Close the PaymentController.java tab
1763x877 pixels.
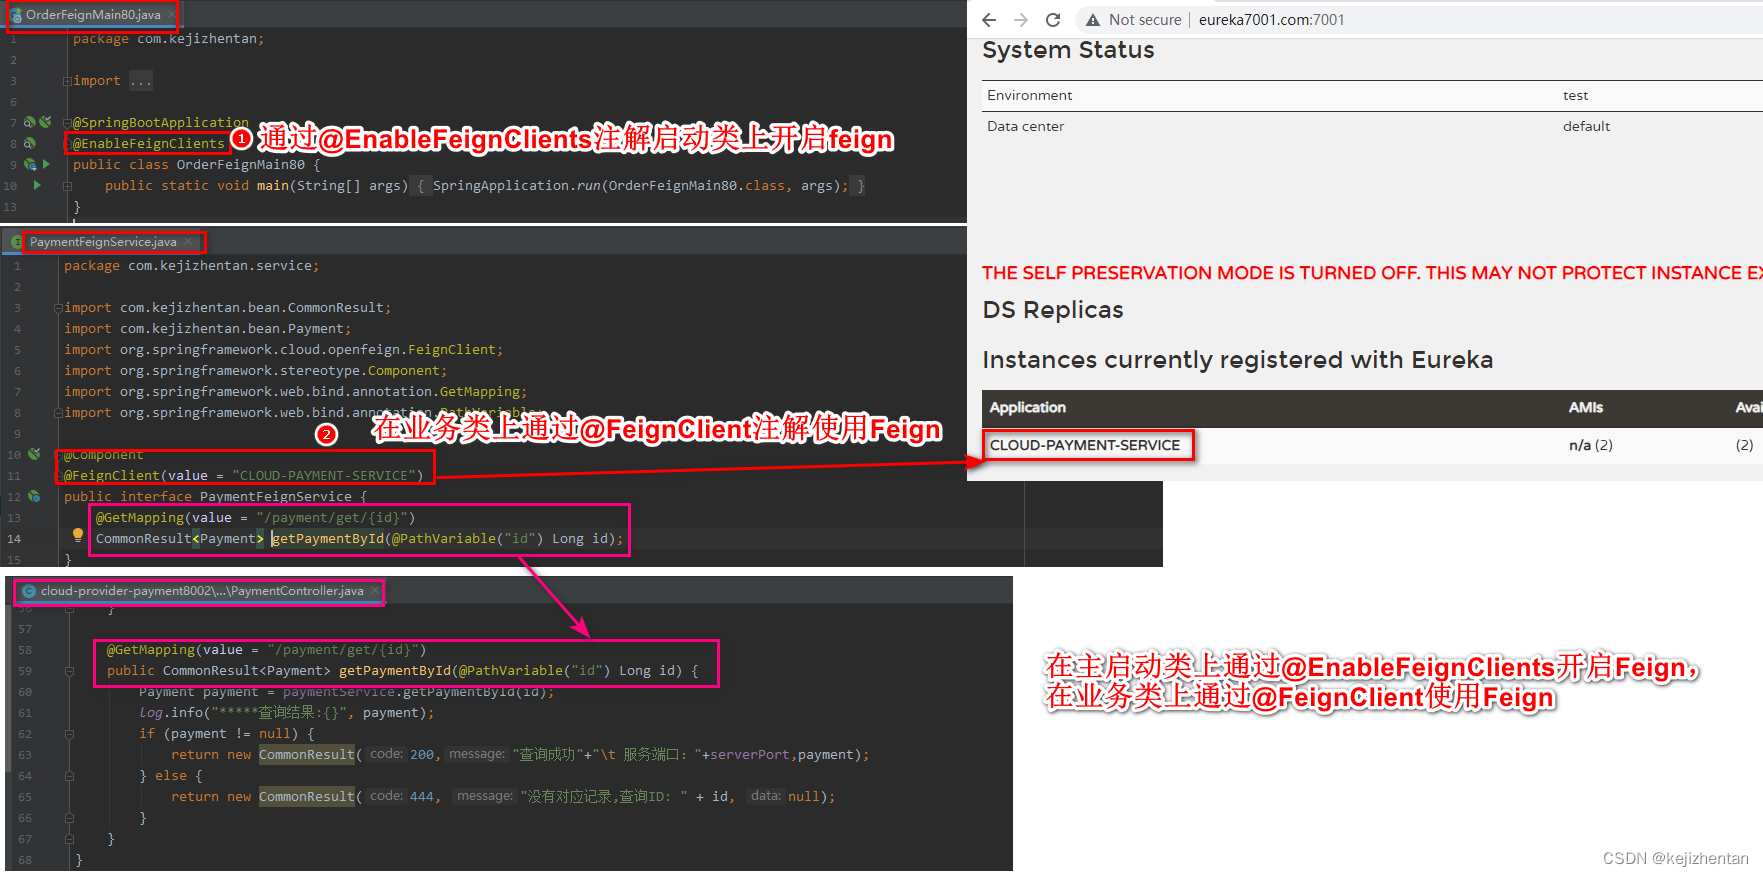pyautogui.click(x=375, y=591)
